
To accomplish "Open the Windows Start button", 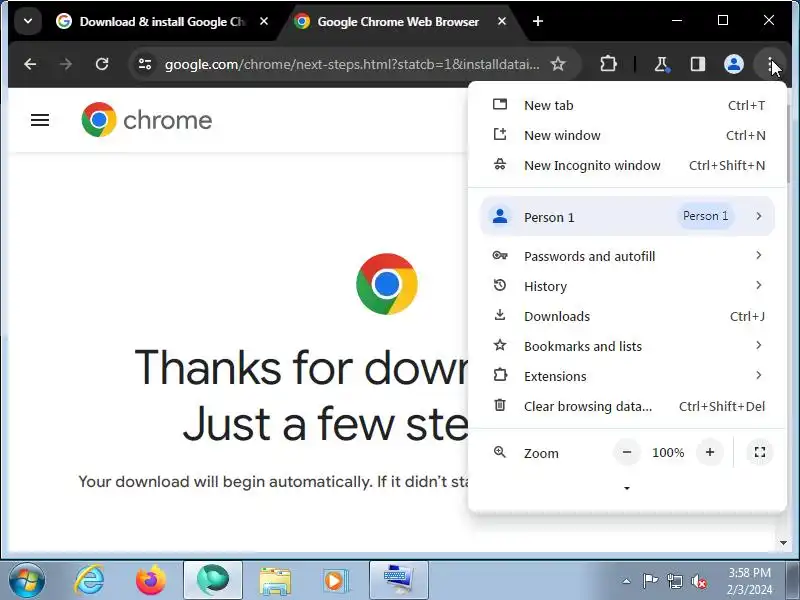I will [27, 581].
